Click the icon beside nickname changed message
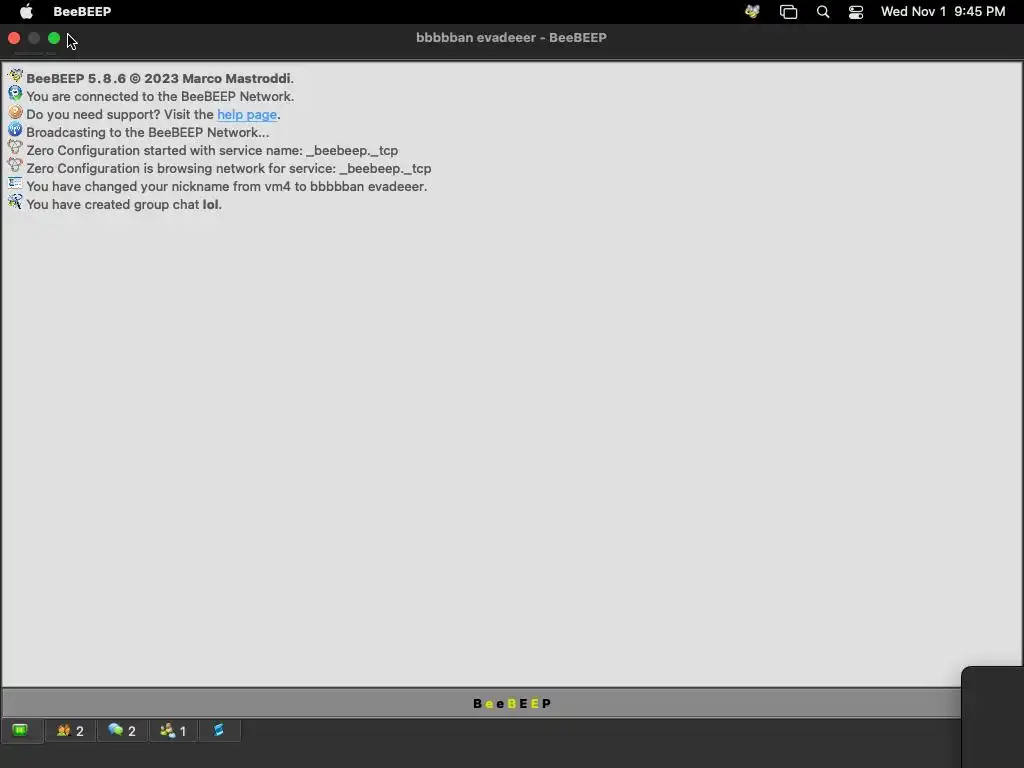The width and height of the screenshot is (1024, 768). pos(15,184)
